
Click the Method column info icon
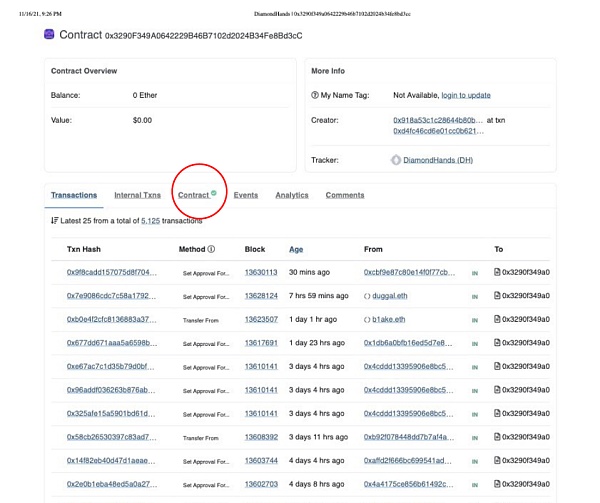tap(212, 249)
